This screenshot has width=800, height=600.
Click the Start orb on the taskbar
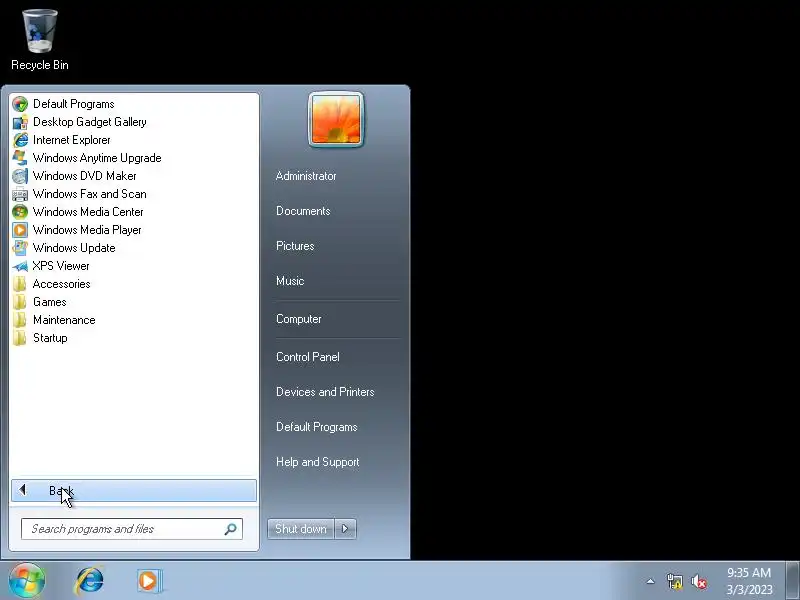point(27,581)
